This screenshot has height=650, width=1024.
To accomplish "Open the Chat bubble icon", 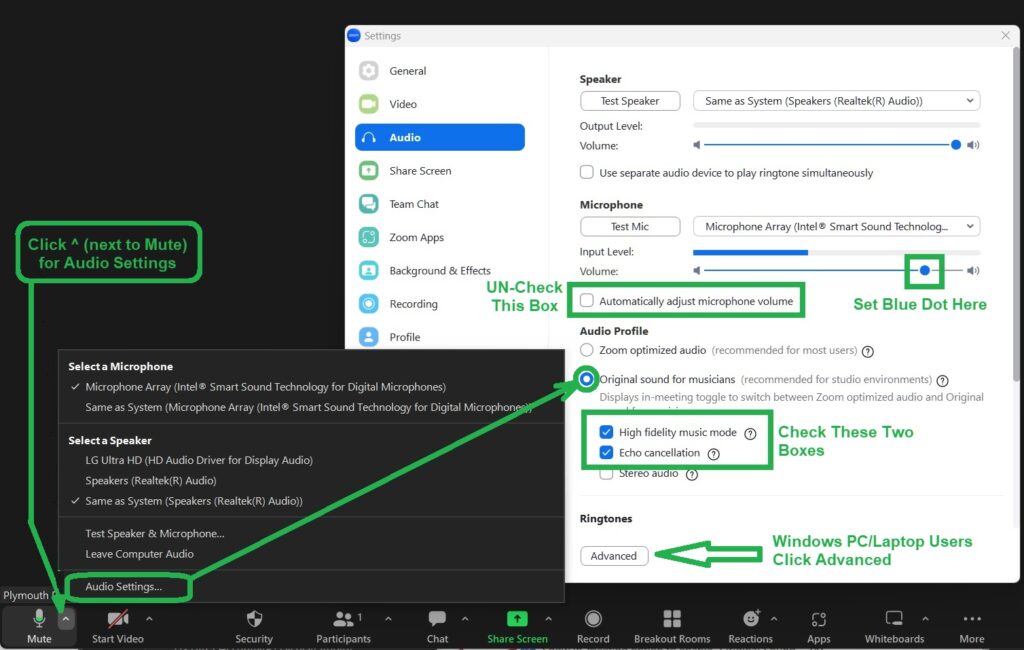I will coord(437,618).
